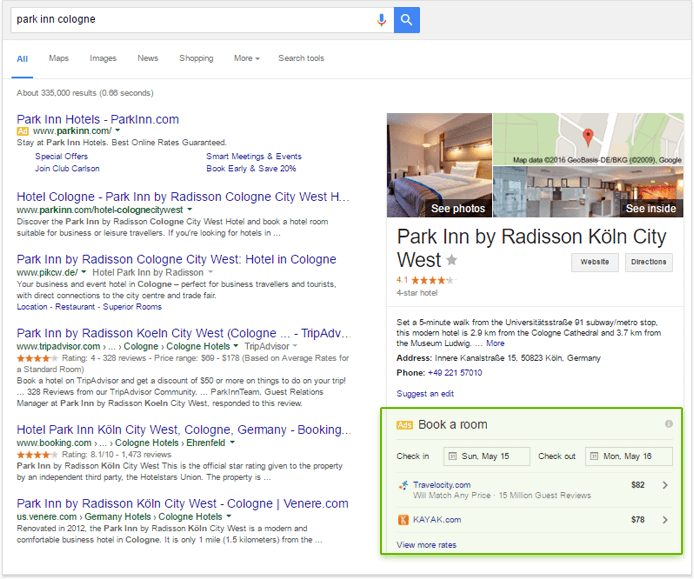Expand the tripadvisor.com URL dropdown arrow
This screenshot has width=694, height=579.
tap(235, 346)
